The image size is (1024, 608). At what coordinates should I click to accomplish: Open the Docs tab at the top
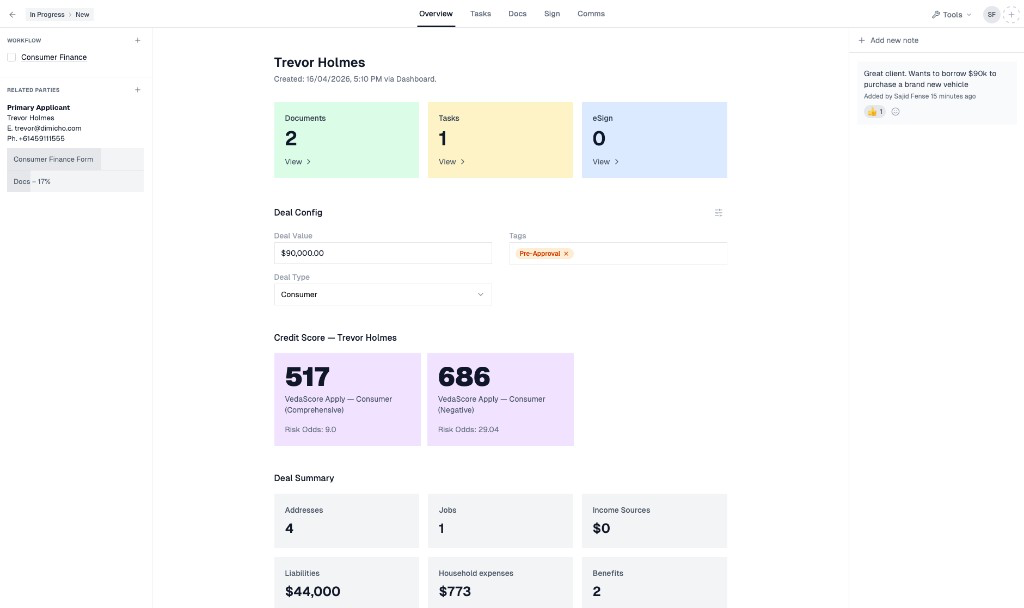click(517, 13)
